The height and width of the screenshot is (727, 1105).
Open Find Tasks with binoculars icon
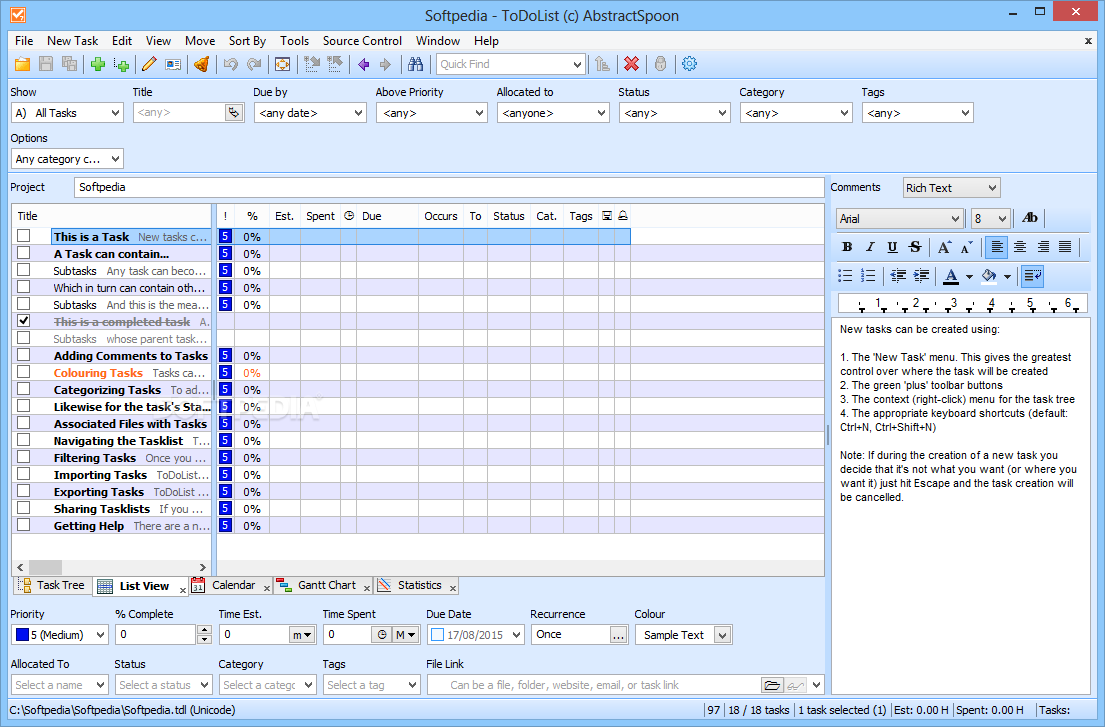(x=416, y=64)
